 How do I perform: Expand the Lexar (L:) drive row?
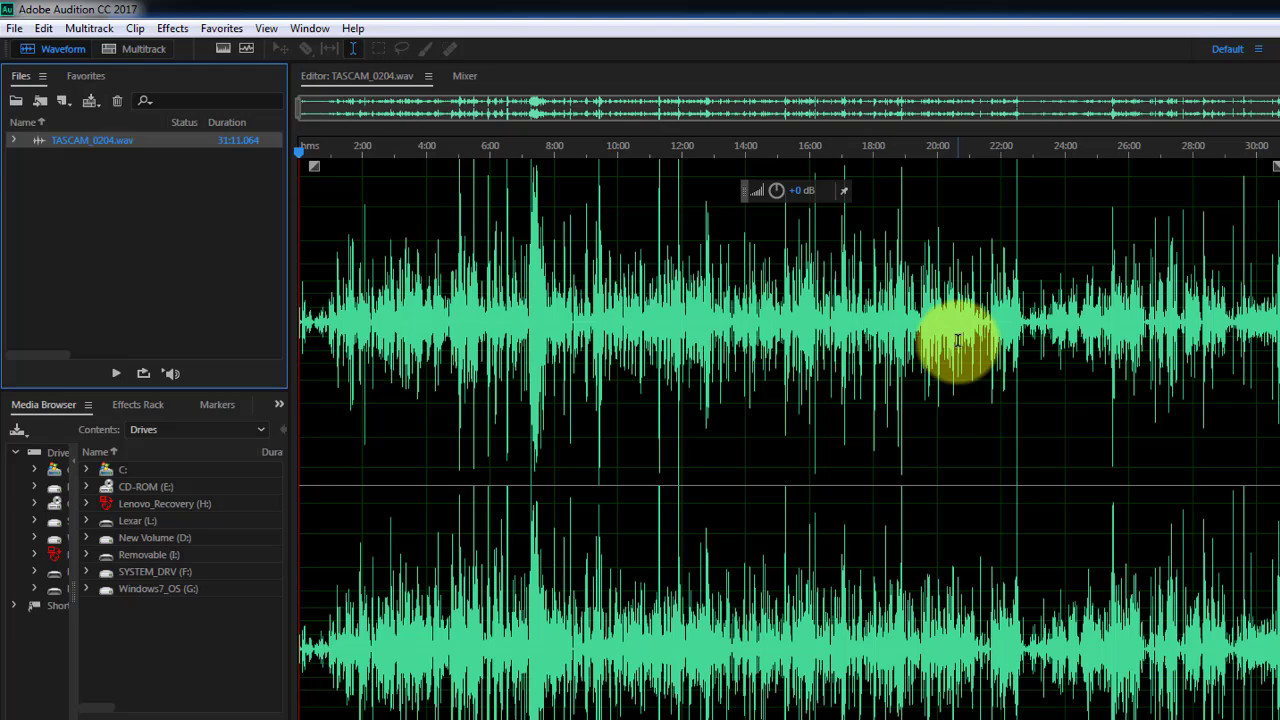[x=86, y=520]
